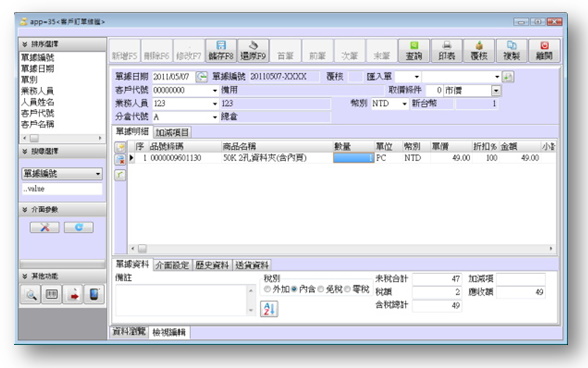
Task: Click the refresh icon under 介面參數
Action: coord(79,227)
